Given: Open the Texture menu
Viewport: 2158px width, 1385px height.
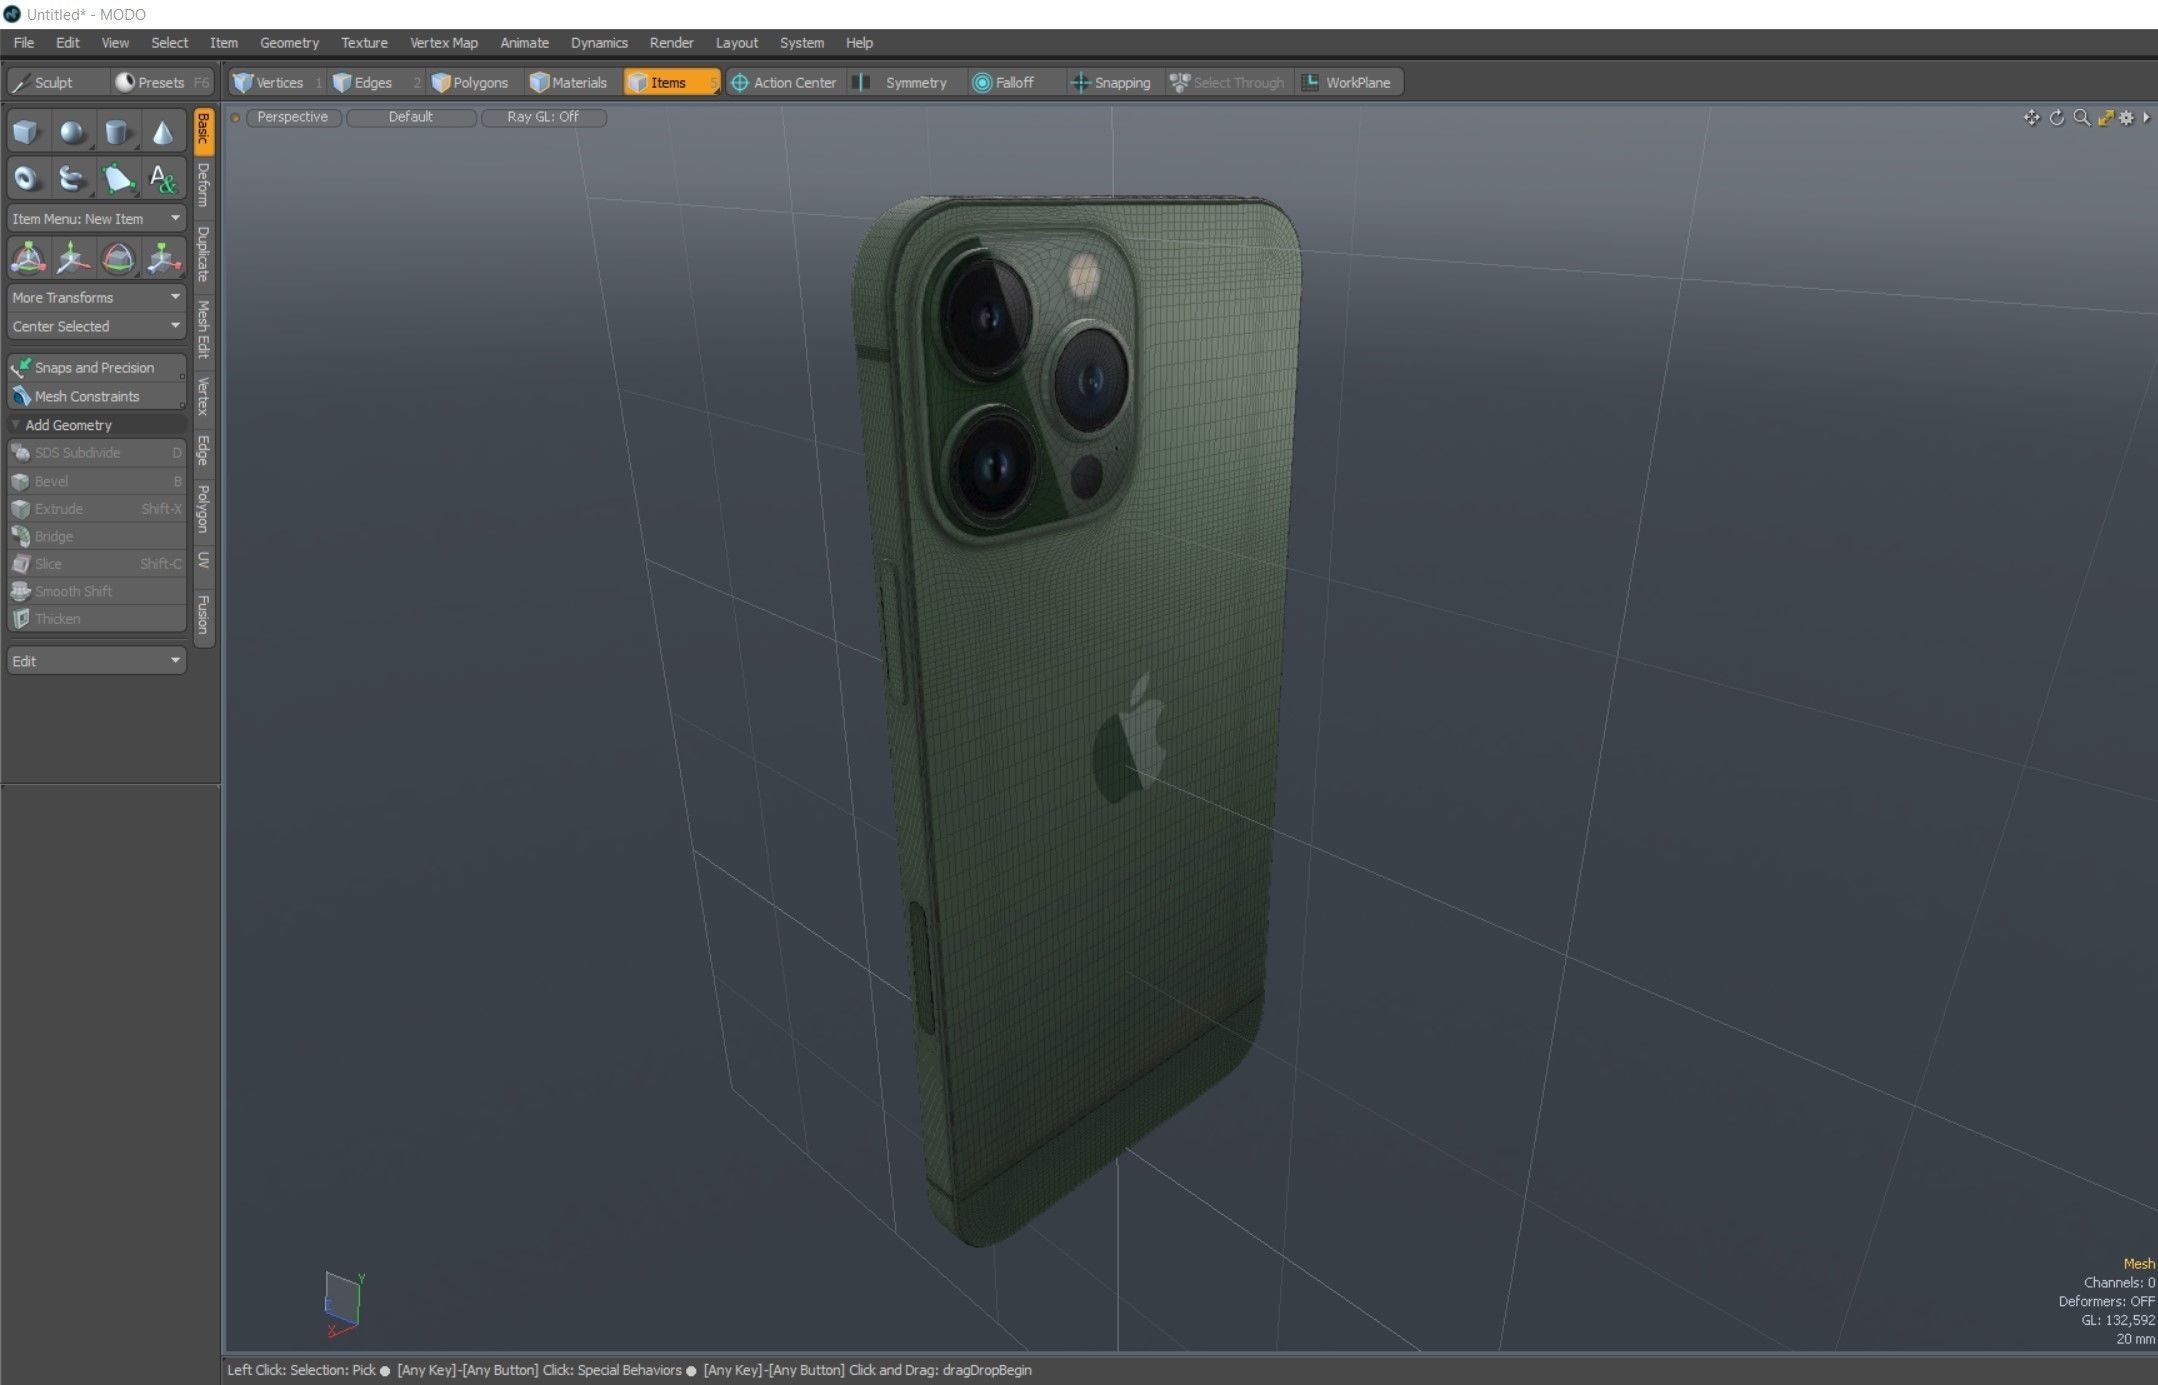Looking at the screenshot, I should 364,42.
